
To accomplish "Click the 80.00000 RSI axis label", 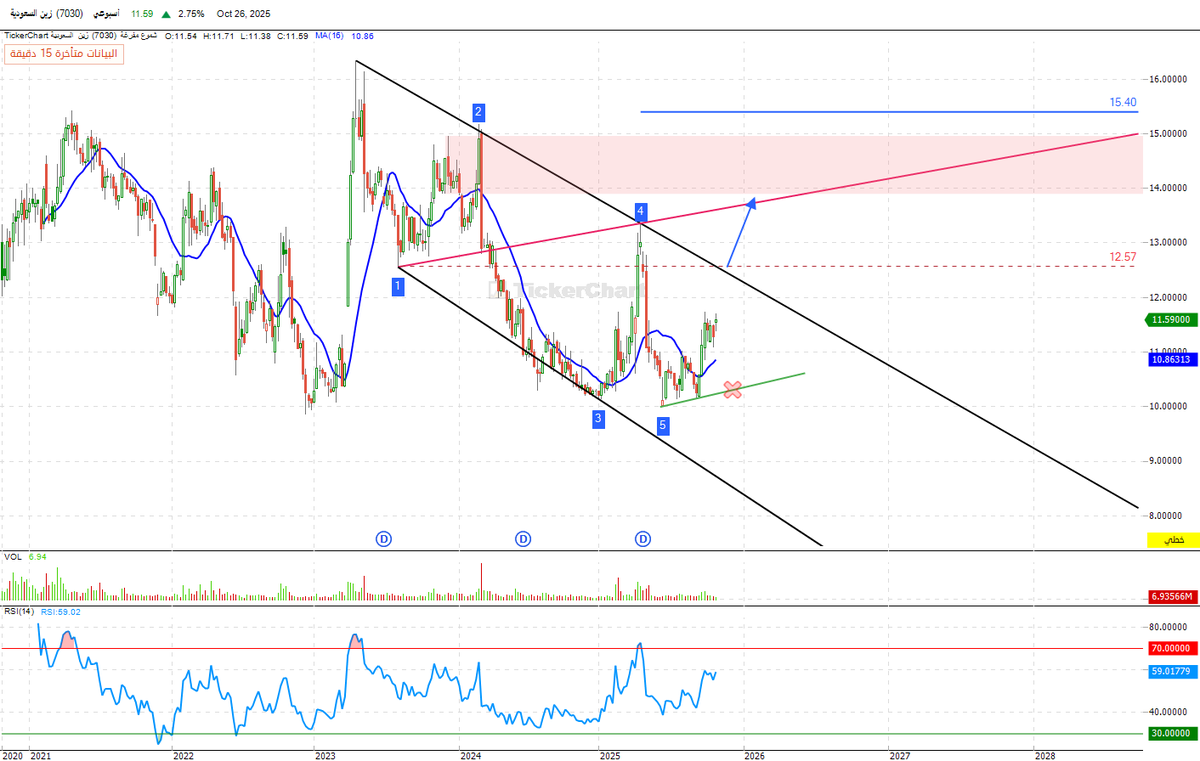I will click(x=1169, y=627).
